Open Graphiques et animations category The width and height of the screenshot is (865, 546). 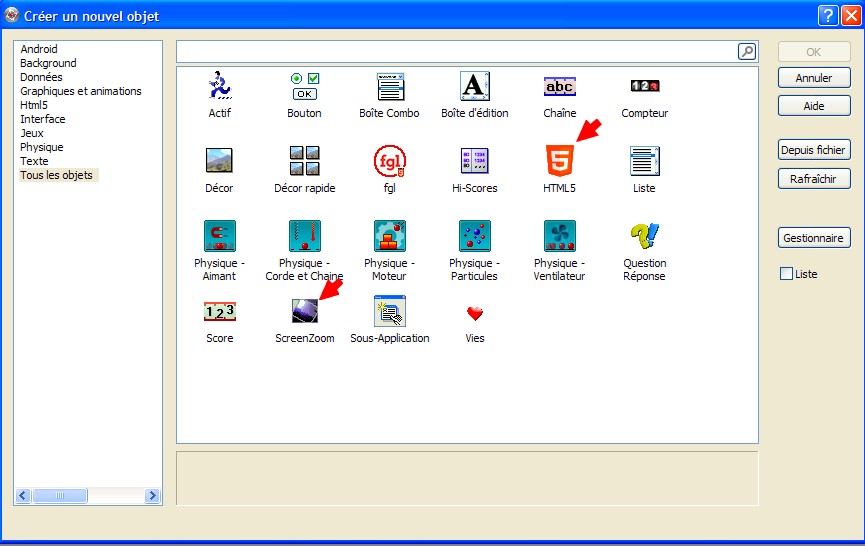click(x=81, y=91)
